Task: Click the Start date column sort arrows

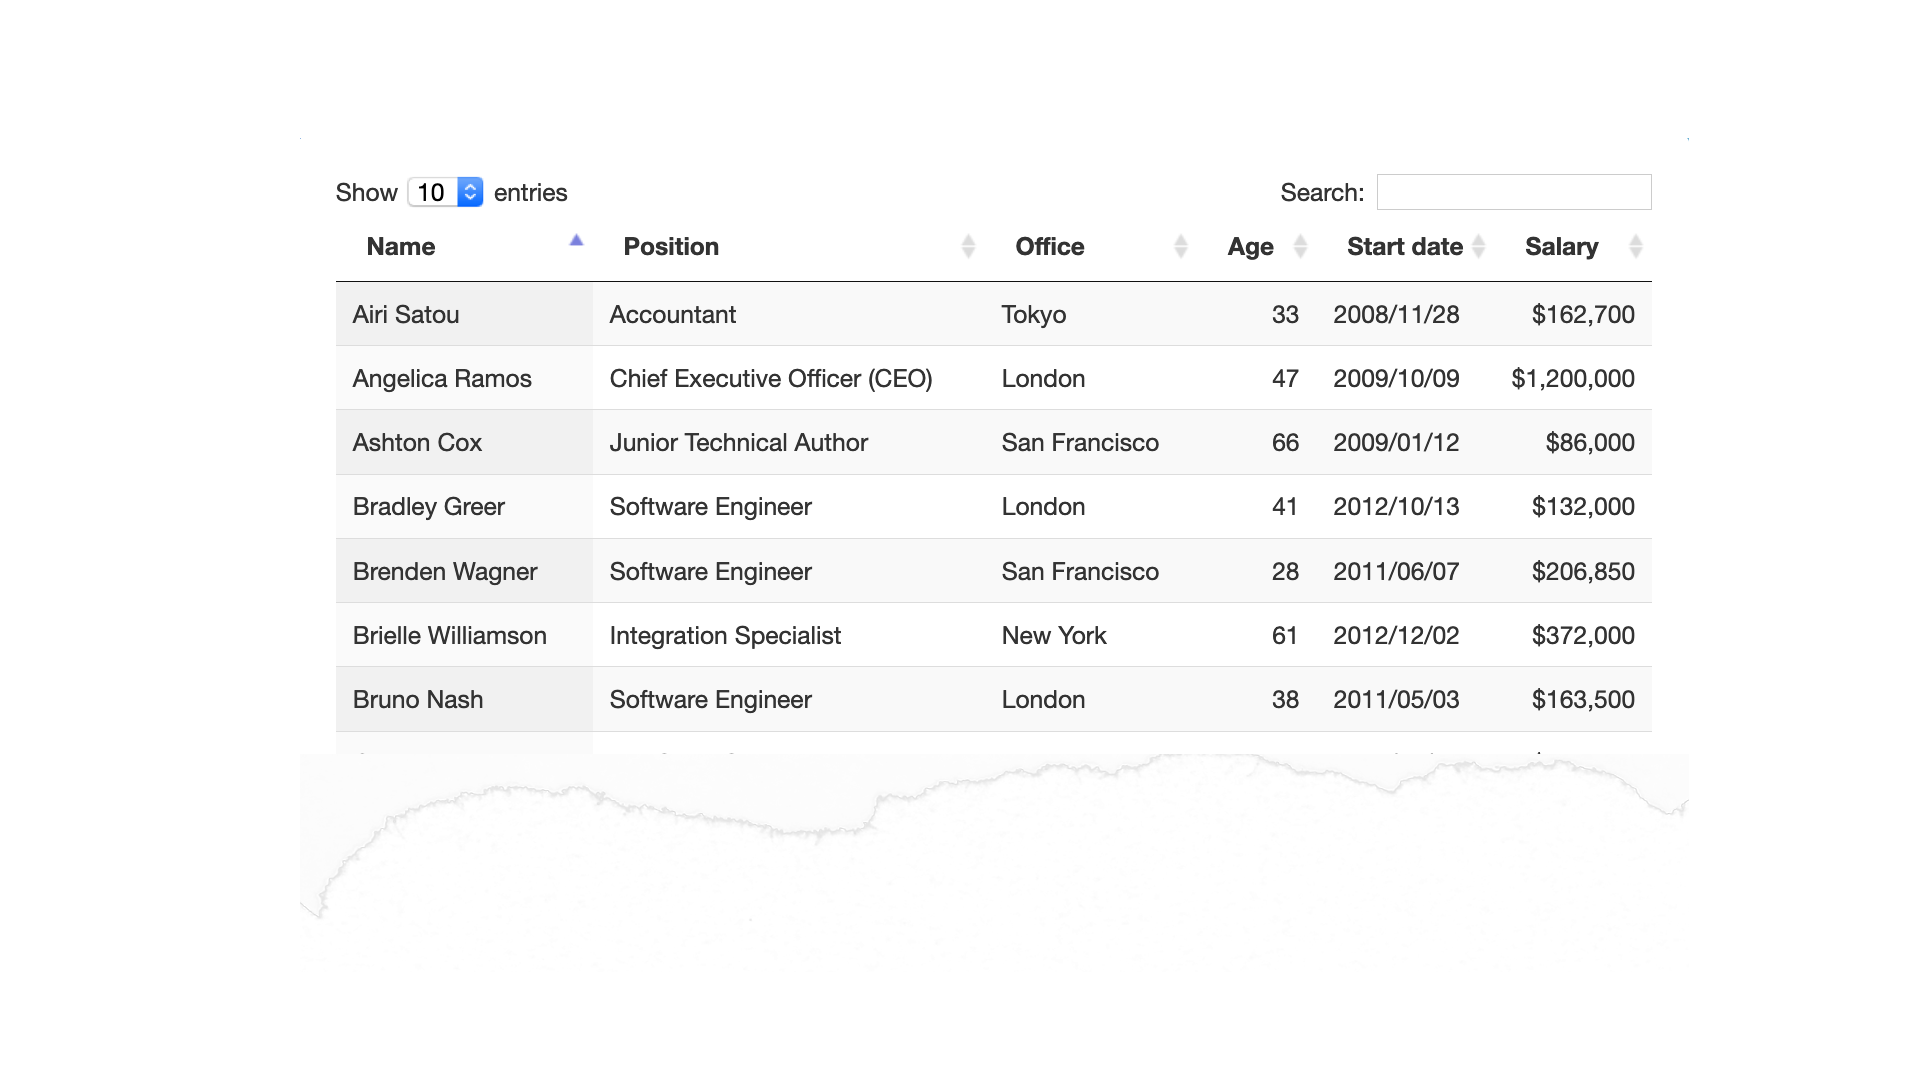Action: pos(1478,247)
